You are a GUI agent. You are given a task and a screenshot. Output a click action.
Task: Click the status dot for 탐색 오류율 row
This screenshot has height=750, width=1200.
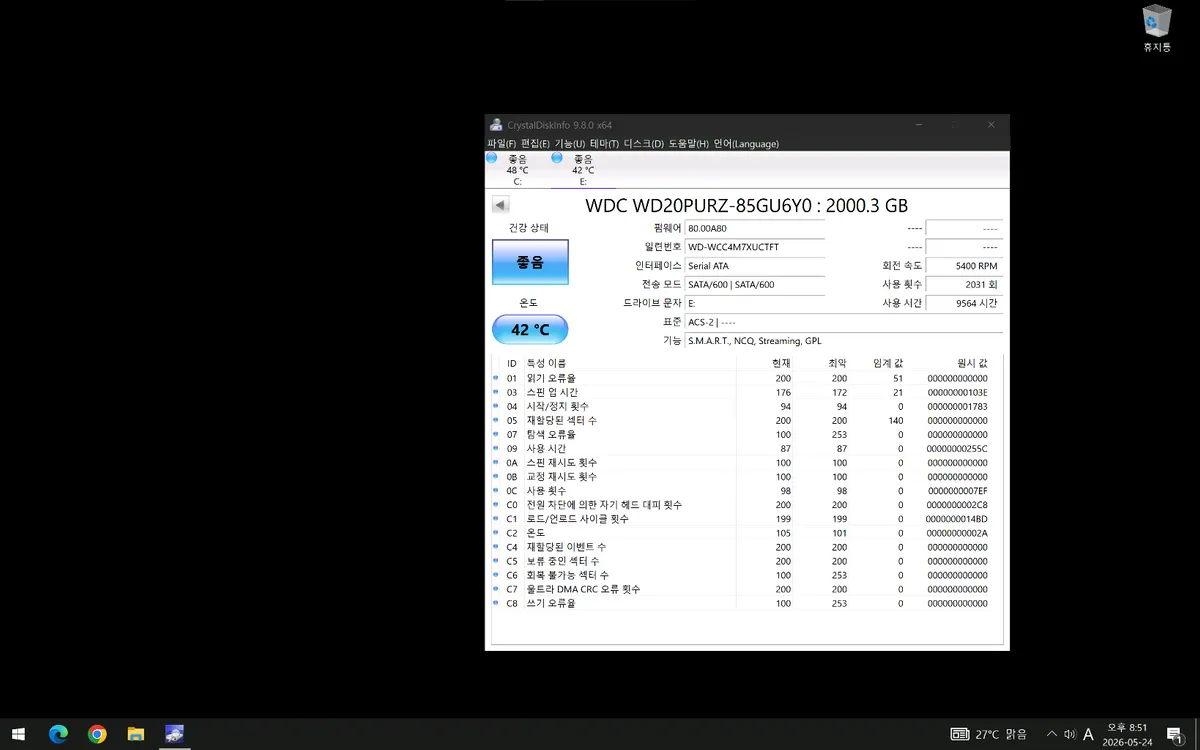click(495, 434)
